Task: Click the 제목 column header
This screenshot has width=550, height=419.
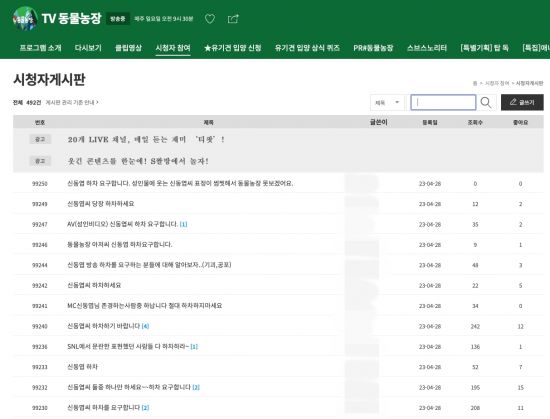Action: pos(209,122)
